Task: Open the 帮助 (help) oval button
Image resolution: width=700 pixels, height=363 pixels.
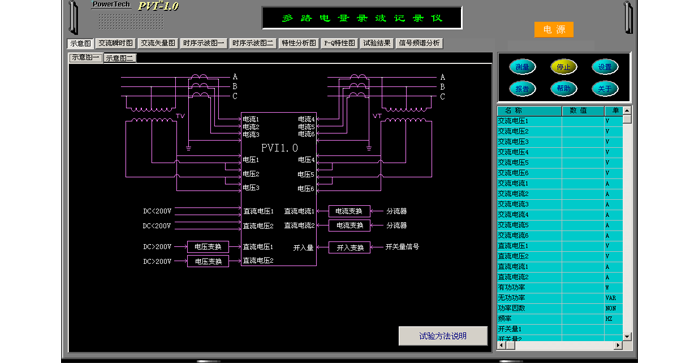Action: [564, 88]
